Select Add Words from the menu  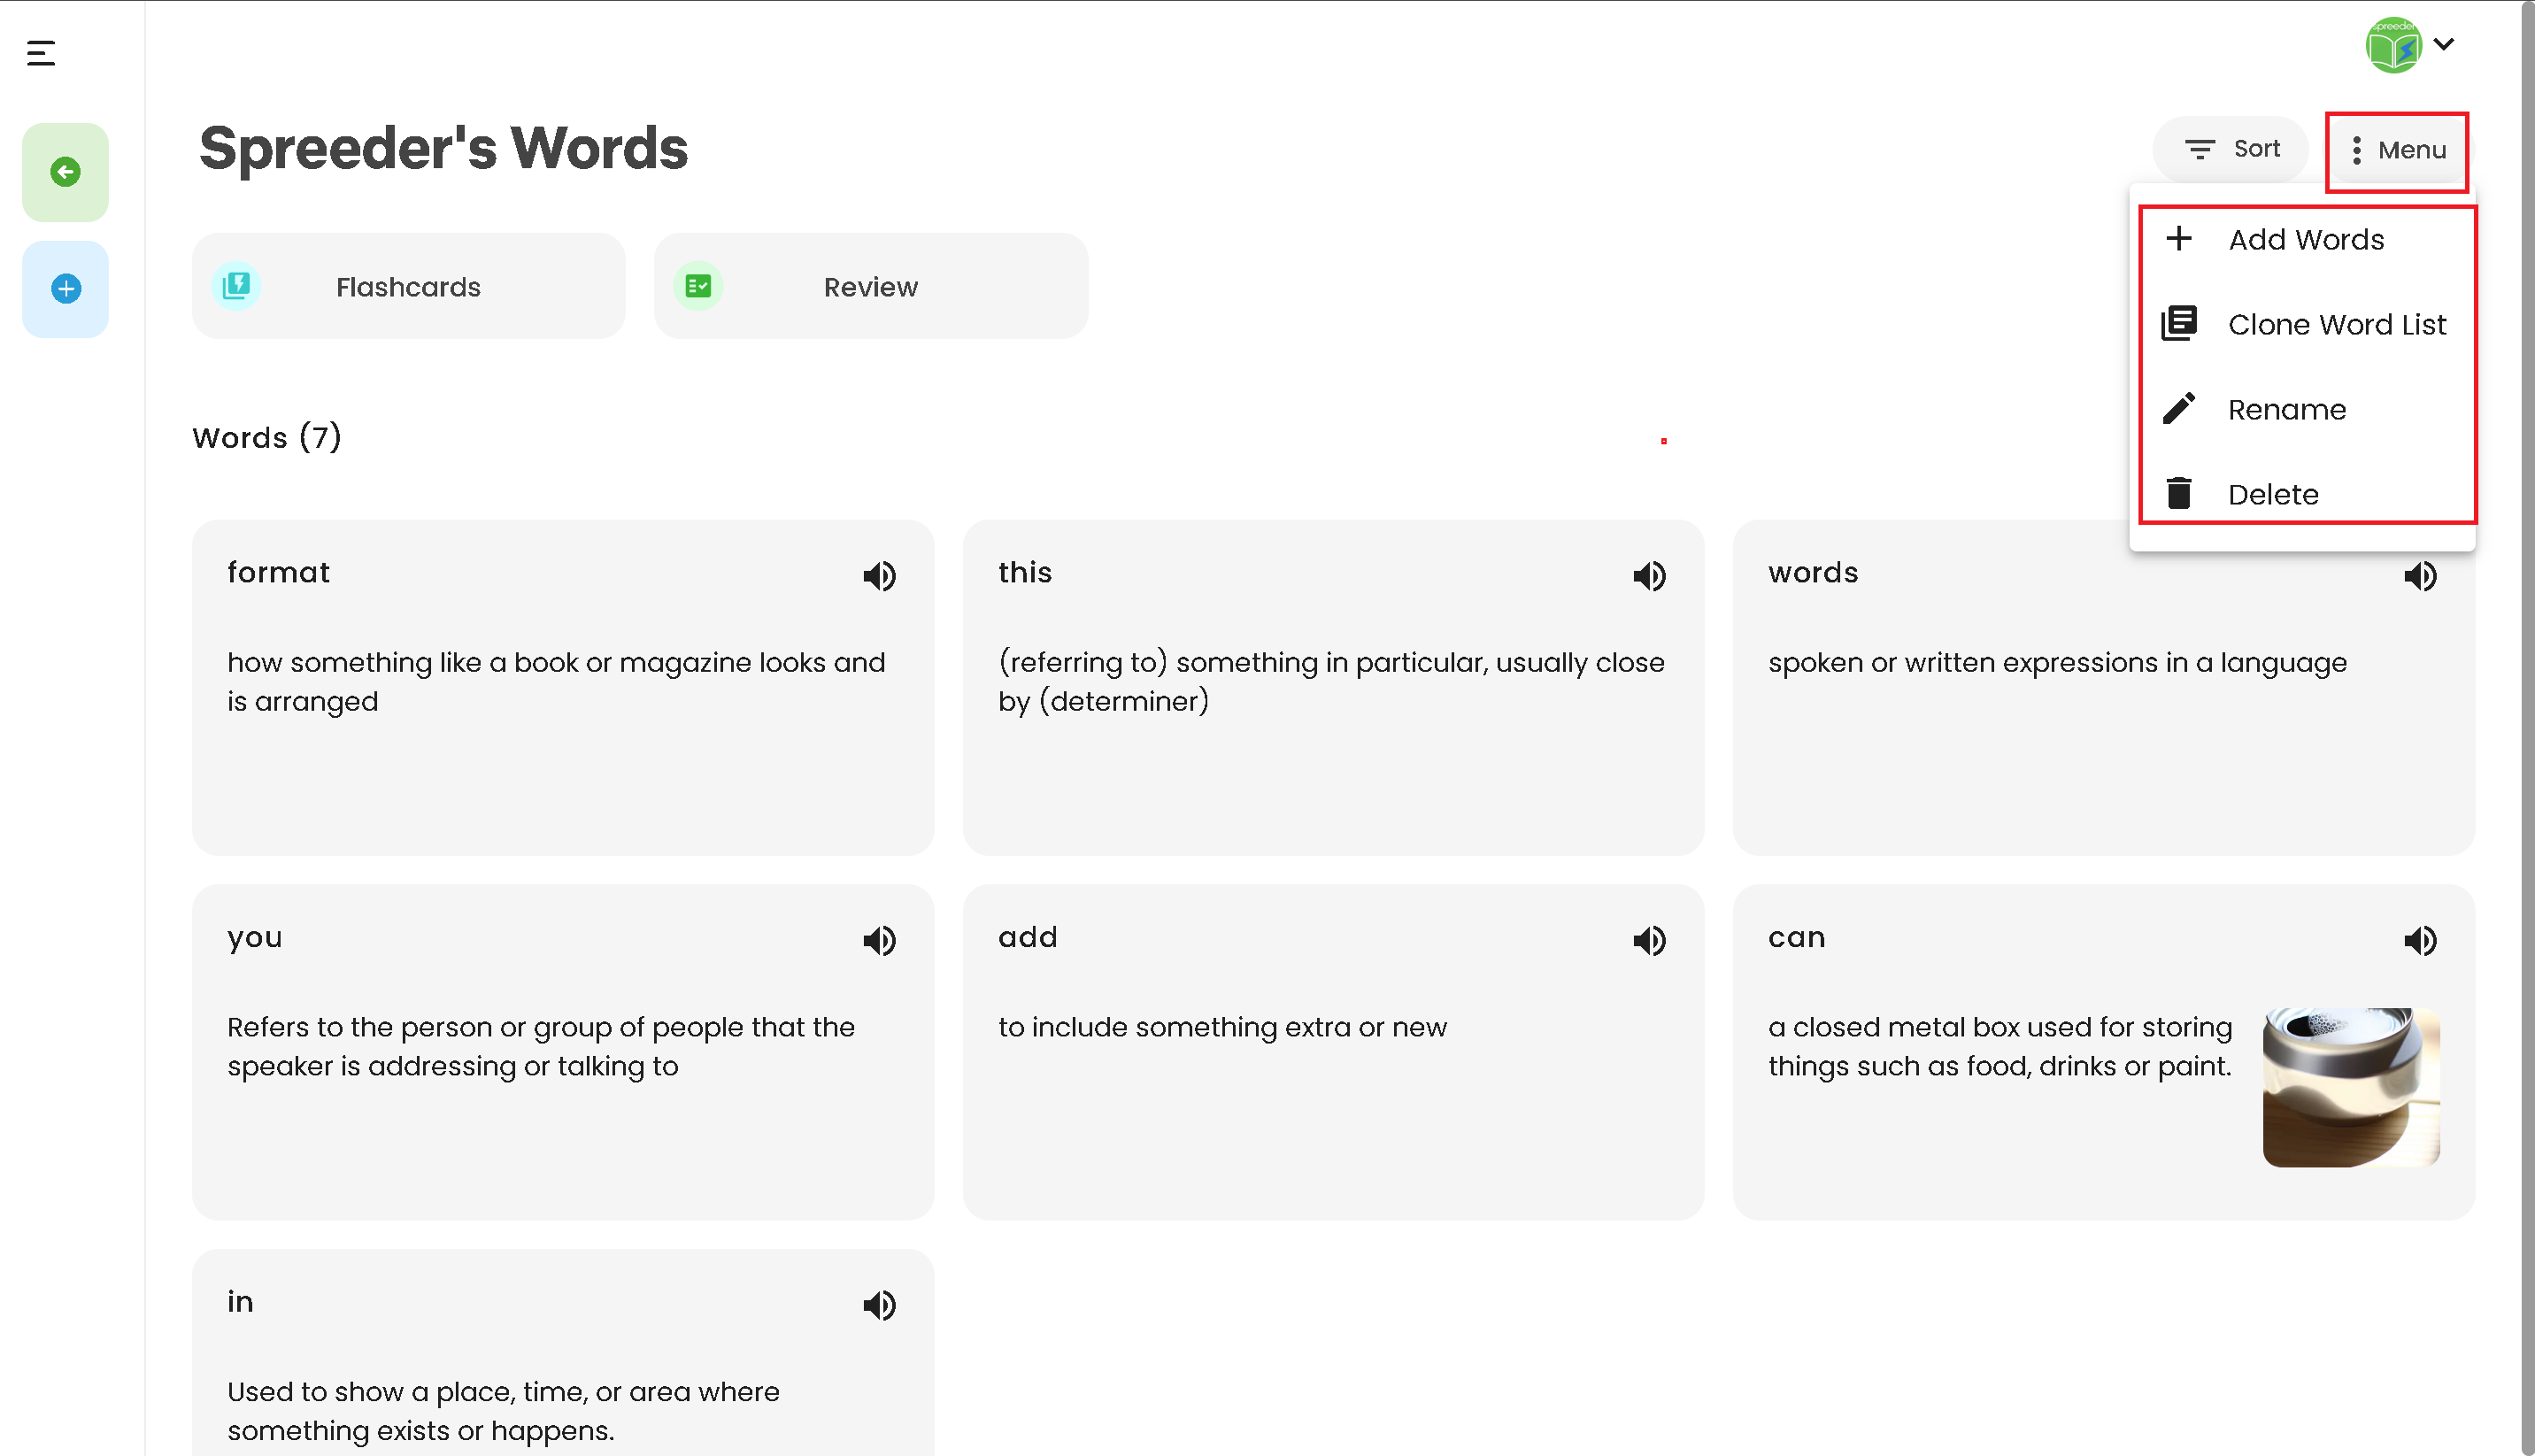[2304, 239]
